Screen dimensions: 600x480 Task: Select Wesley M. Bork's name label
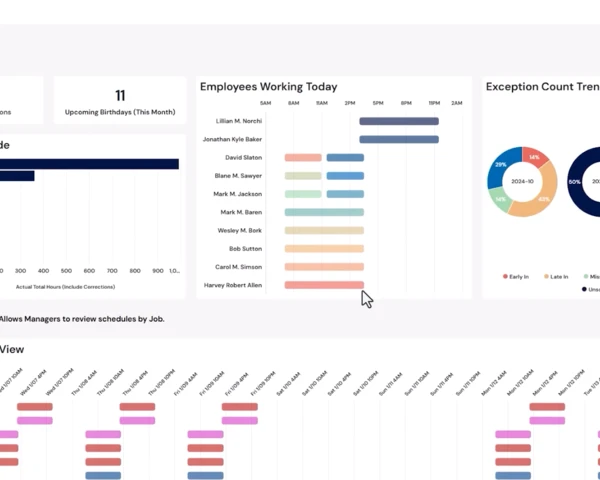tap(240, 230)
